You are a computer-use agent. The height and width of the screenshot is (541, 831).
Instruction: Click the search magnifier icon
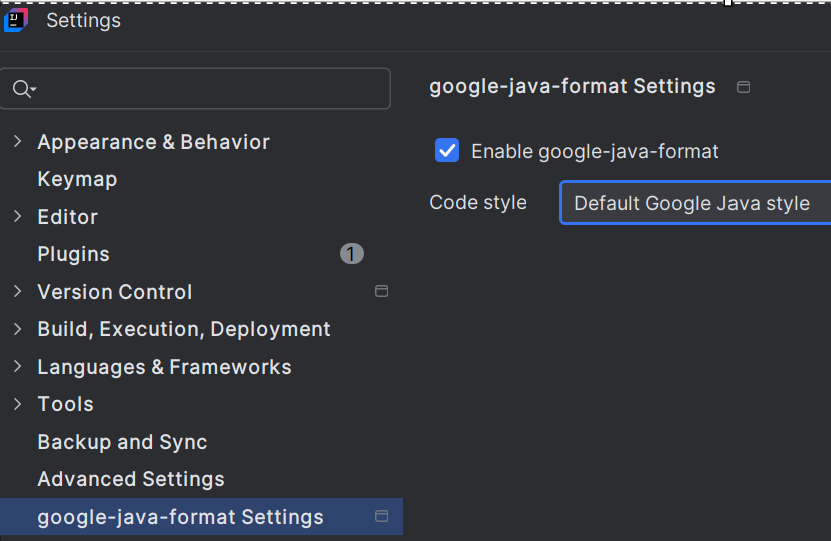point(22,90)
